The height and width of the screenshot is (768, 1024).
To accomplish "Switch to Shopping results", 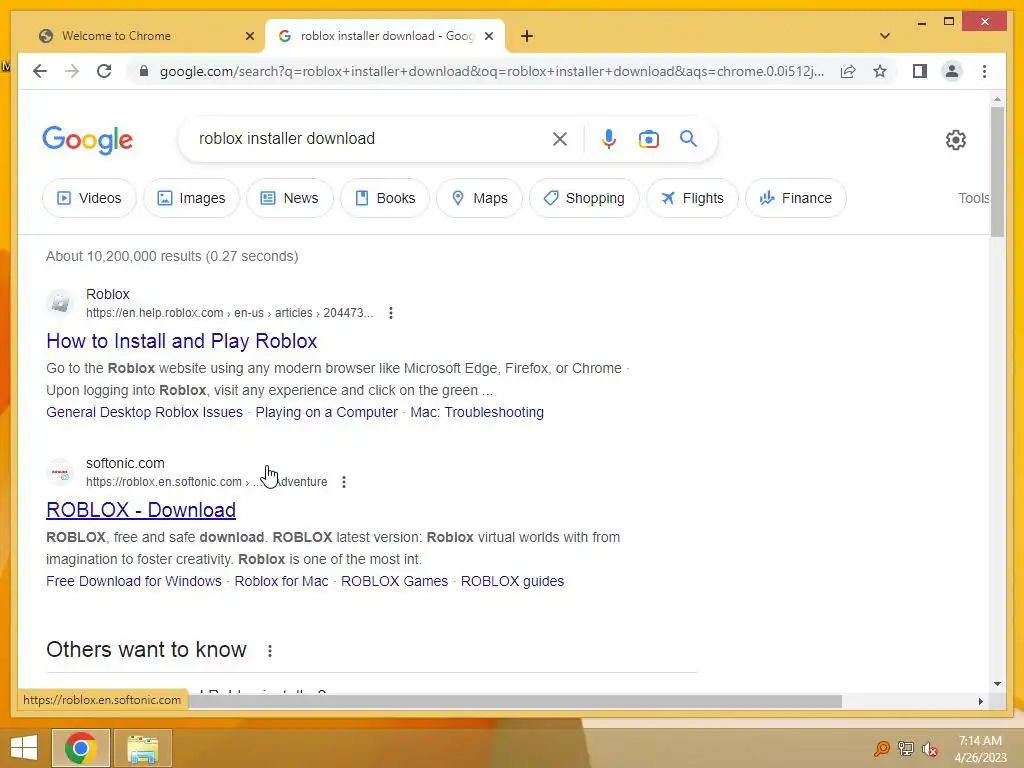I will pyautogui.click(x=584, y=198).
